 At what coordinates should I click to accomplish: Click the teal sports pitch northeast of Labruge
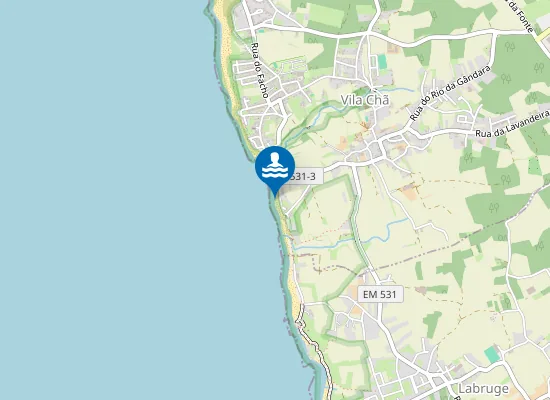click(492, 354)
